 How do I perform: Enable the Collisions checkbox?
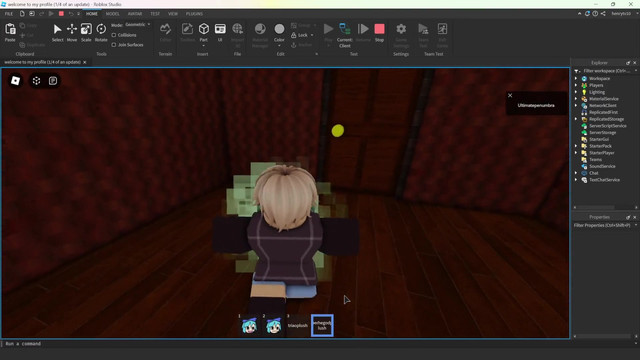coord(114,35)
